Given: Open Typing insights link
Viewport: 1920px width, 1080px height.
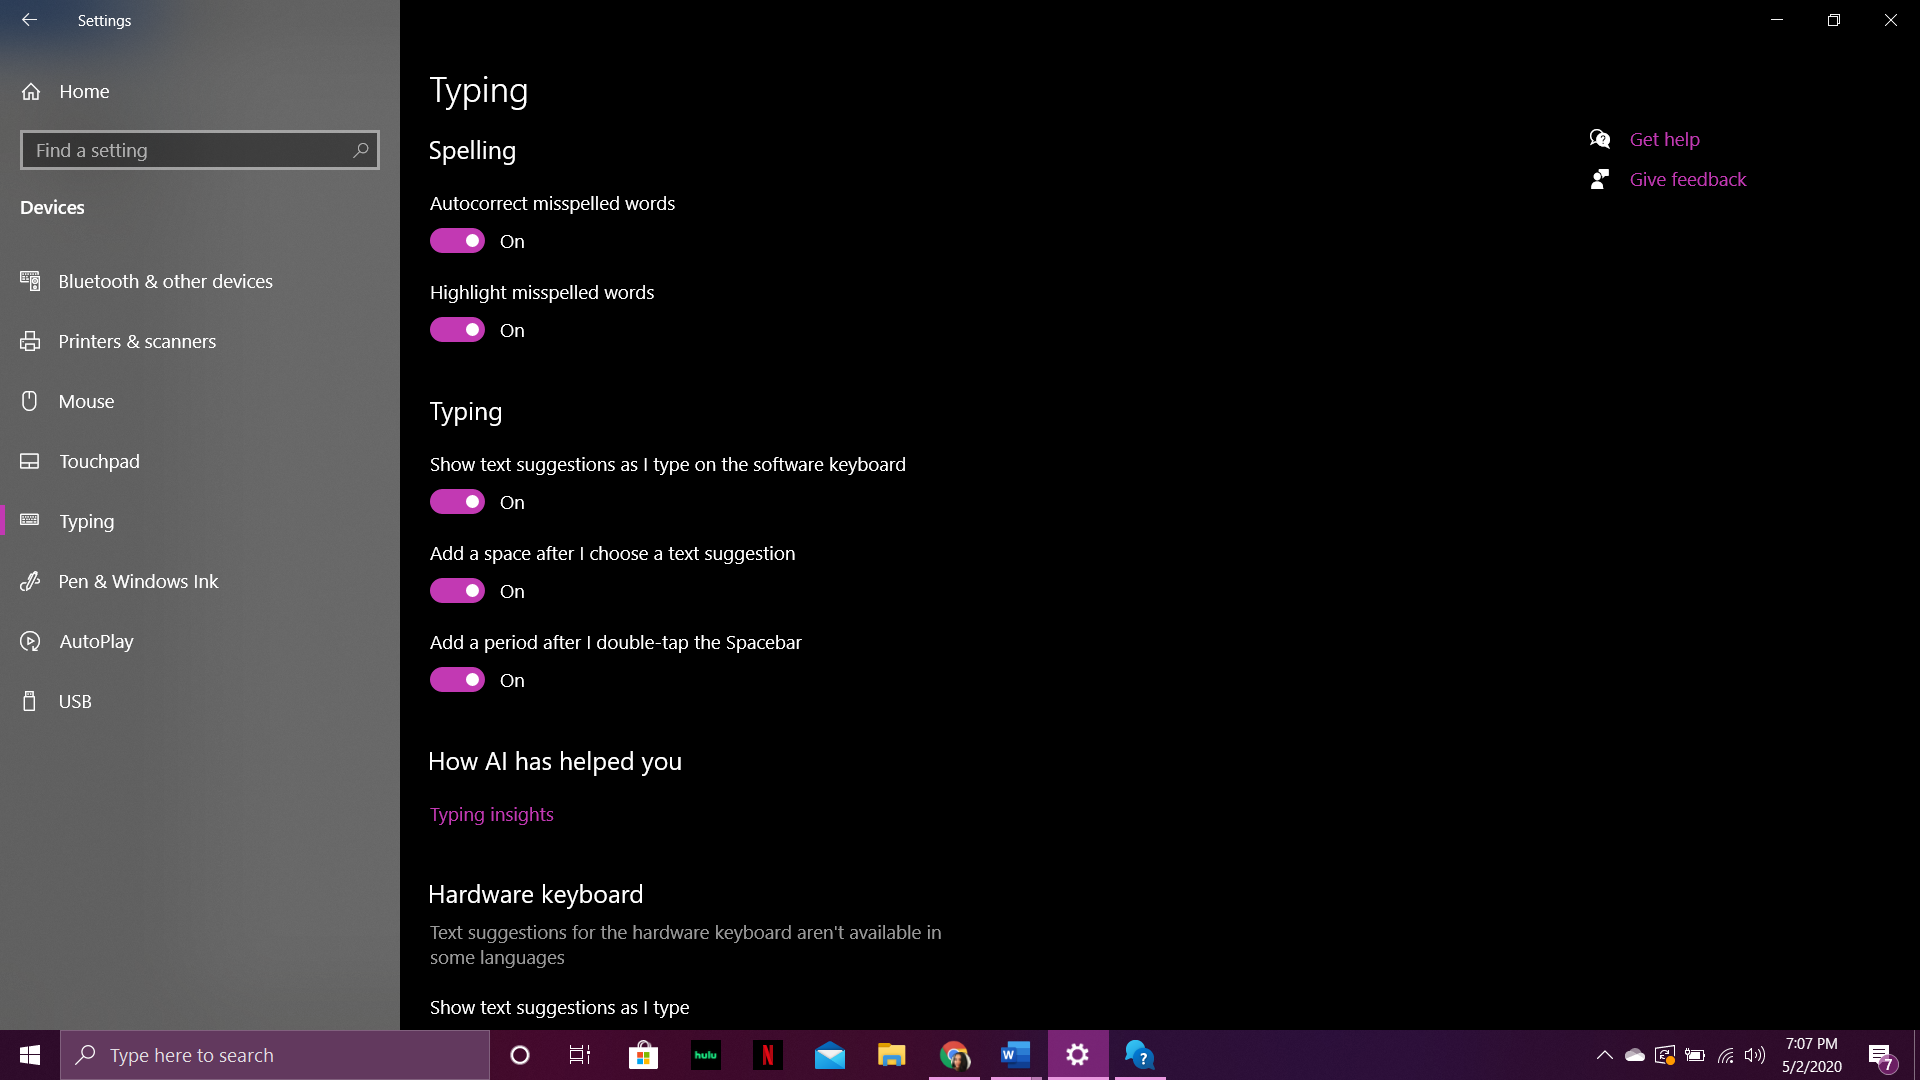Looking at the screenshot, I should (491, 814).
